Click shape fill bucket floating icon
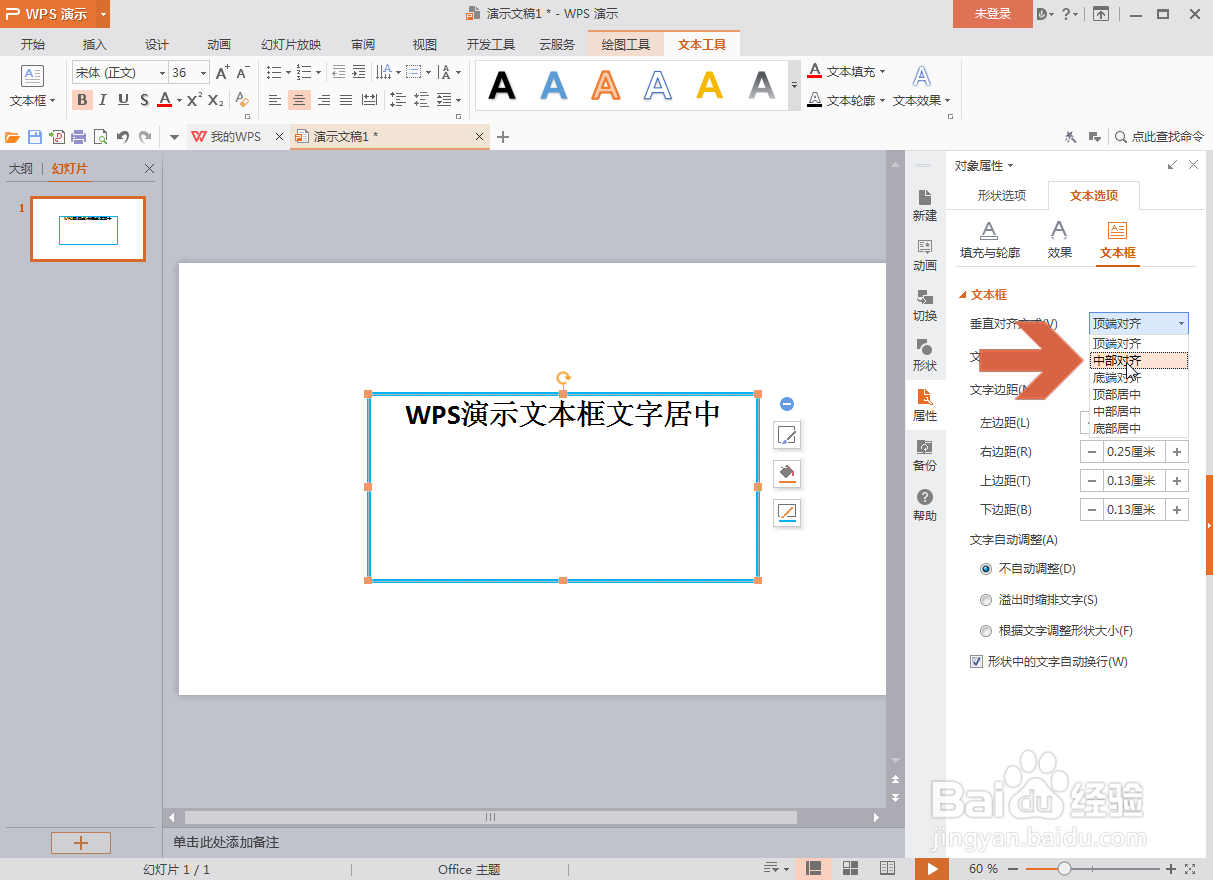This screenshot has height=880, width=1213. tap(787, 474)
